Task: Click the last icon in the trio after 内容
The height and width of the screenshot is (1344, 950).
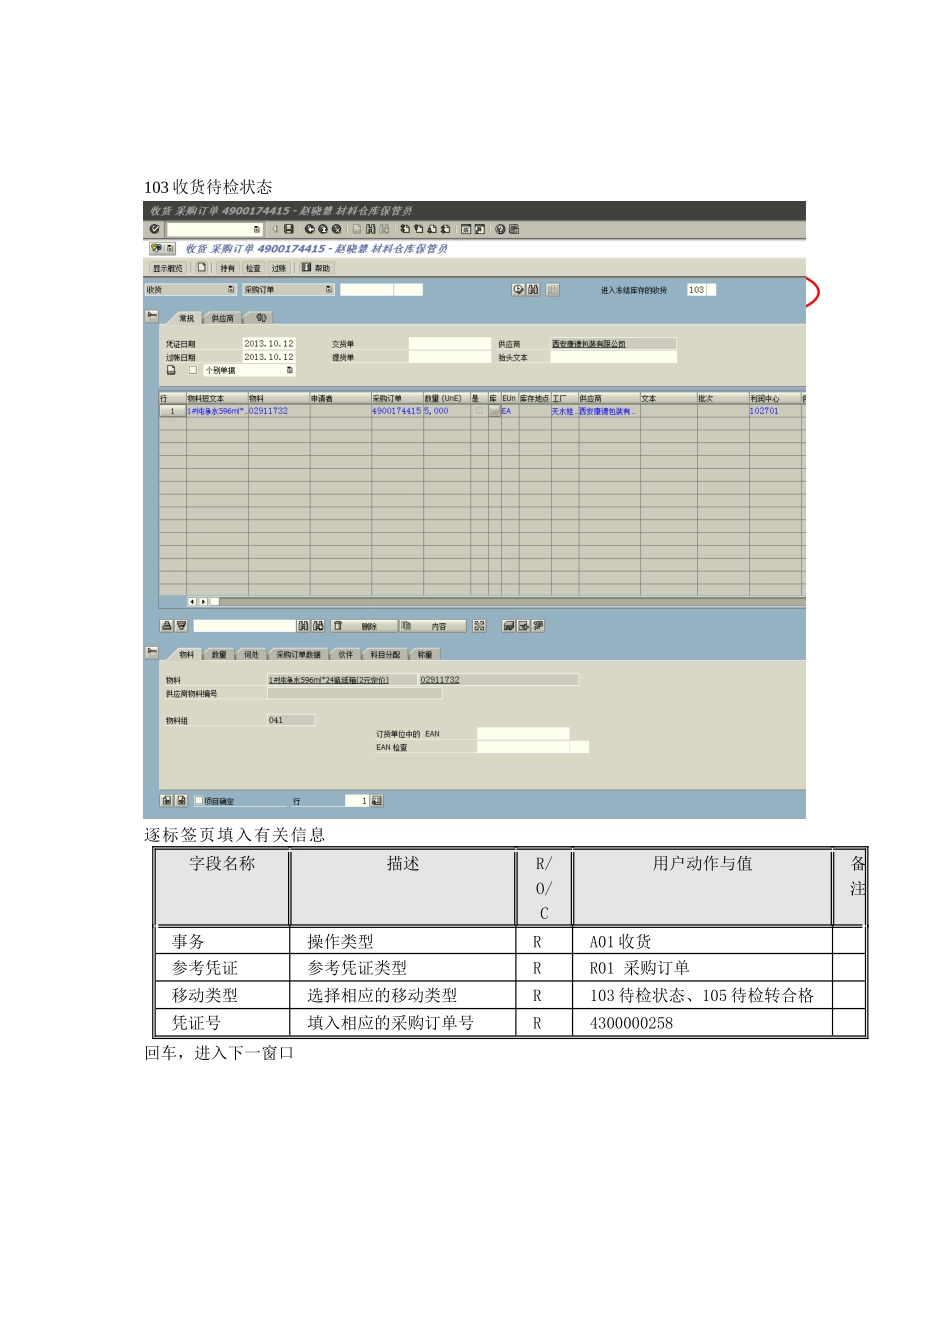Action: pyautogui.click(x=538, y=626)
